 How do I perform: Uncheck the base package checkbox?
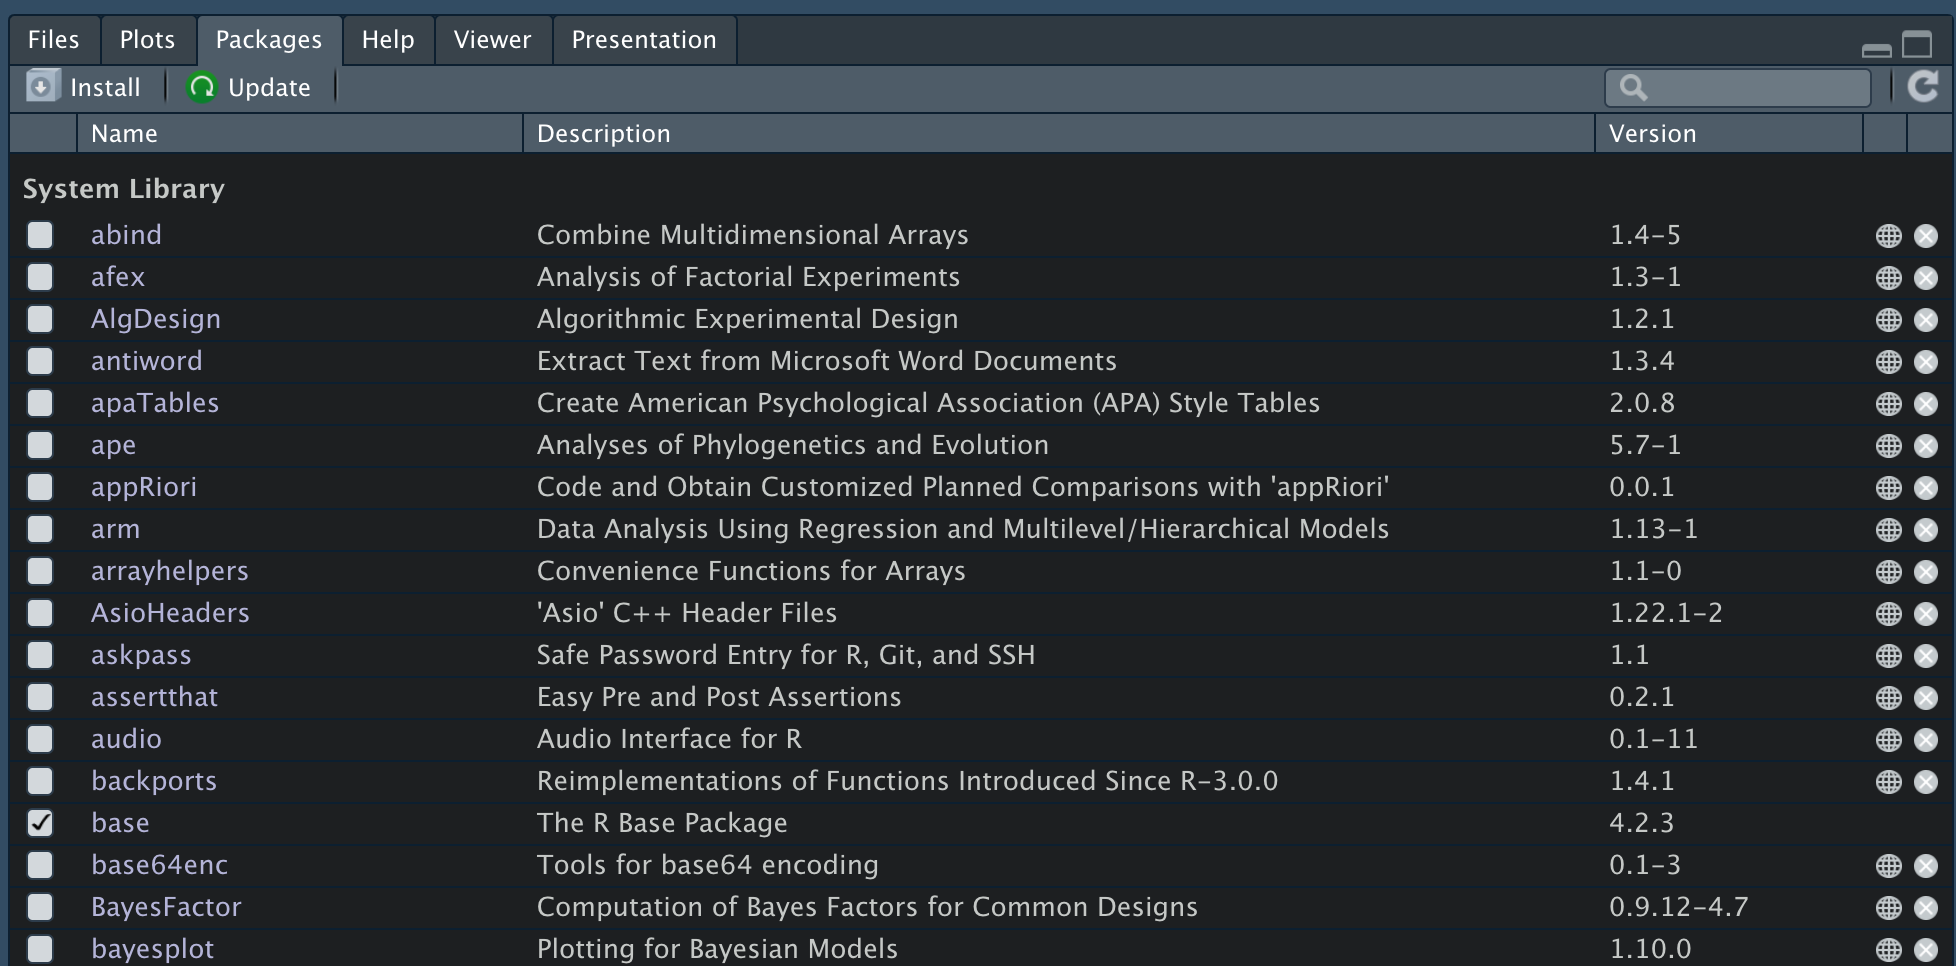40,823
